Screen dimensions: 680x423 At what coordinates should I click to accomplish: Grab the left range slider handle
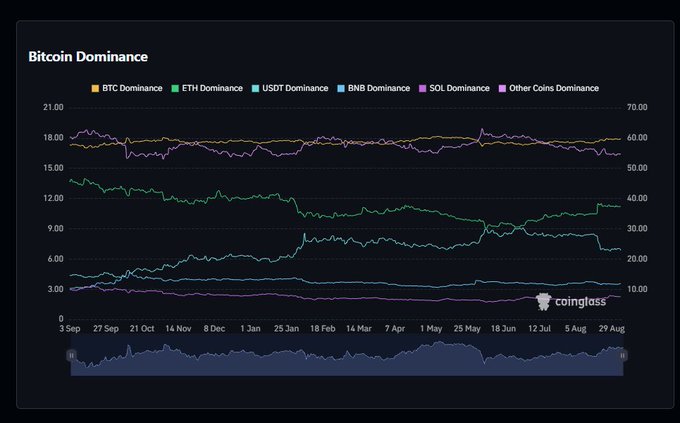click(72, 356)
